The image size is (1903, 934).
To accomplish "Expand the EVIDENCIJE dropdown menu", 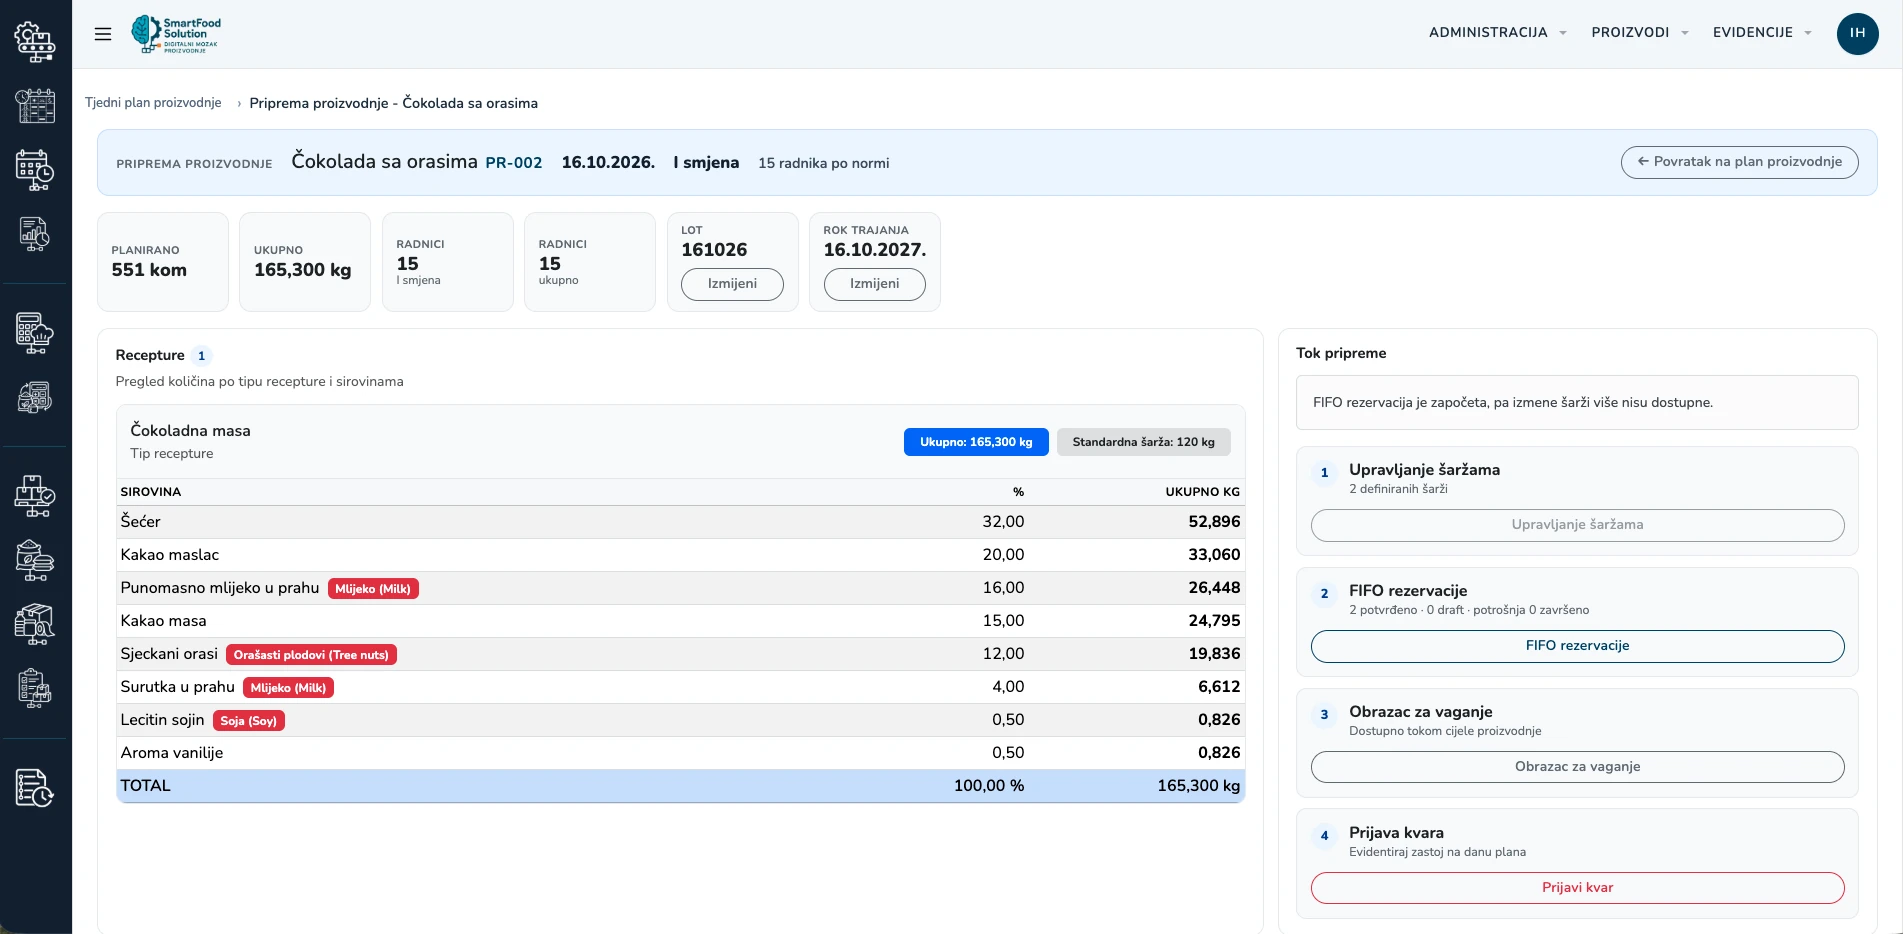I will [x=1762, y=33].
